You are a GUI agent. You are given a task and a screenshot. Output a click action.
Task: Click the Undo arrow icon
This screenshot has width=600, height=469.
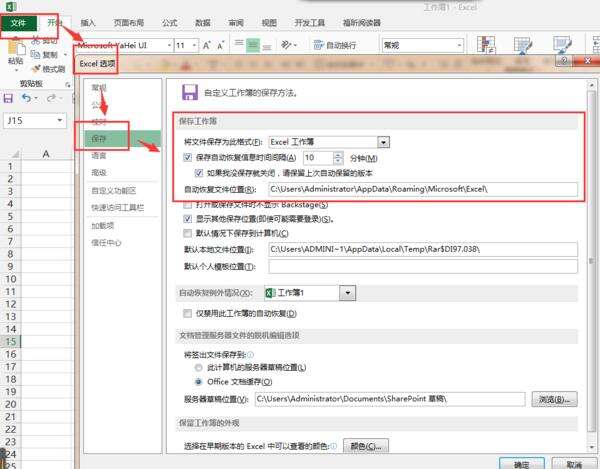coord(26,98)
